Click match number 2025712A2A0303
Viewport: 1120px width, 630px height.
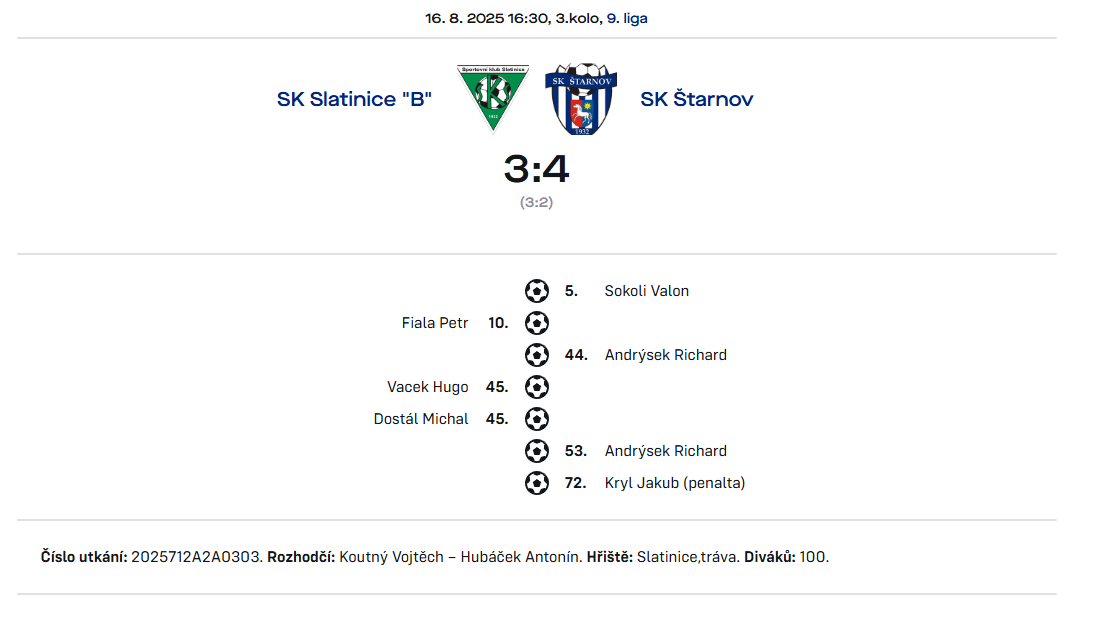[x=196, y=557]
